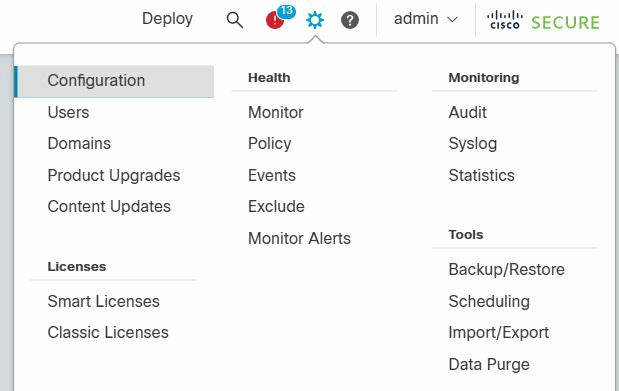Click the blue system gear icon
The image size is (619, 391).
[x=315, y=20]
